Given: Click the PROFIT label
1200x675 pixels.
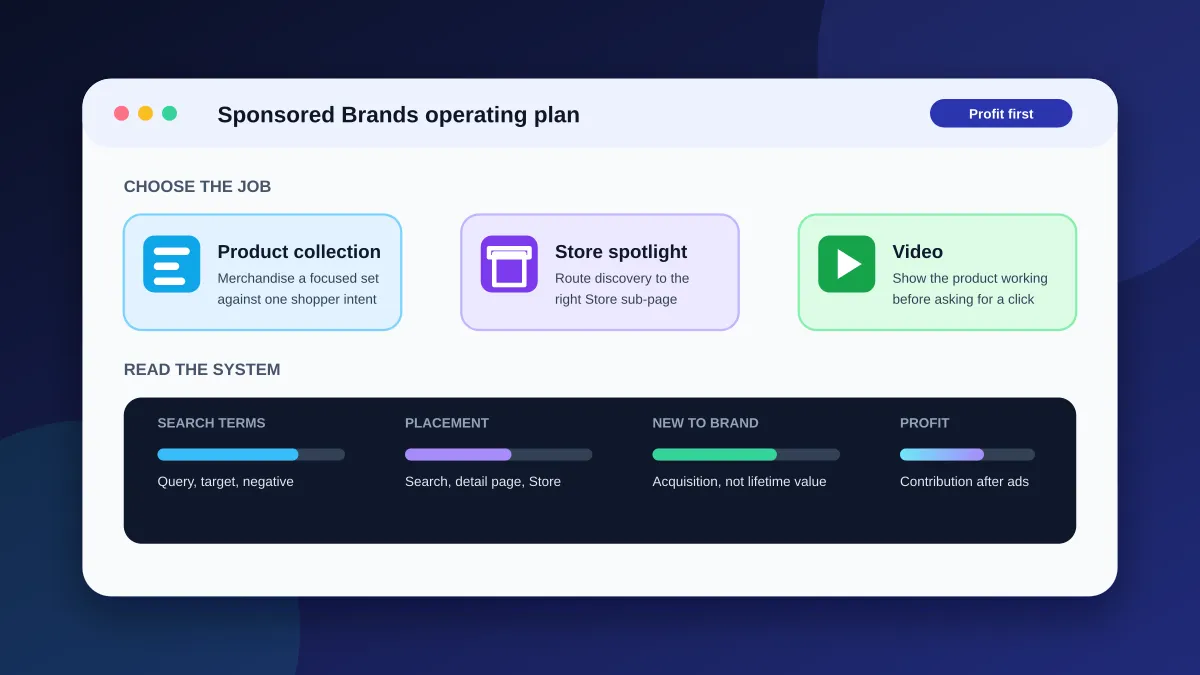Looking at the screenshot, I should click(x=925, y=423).
